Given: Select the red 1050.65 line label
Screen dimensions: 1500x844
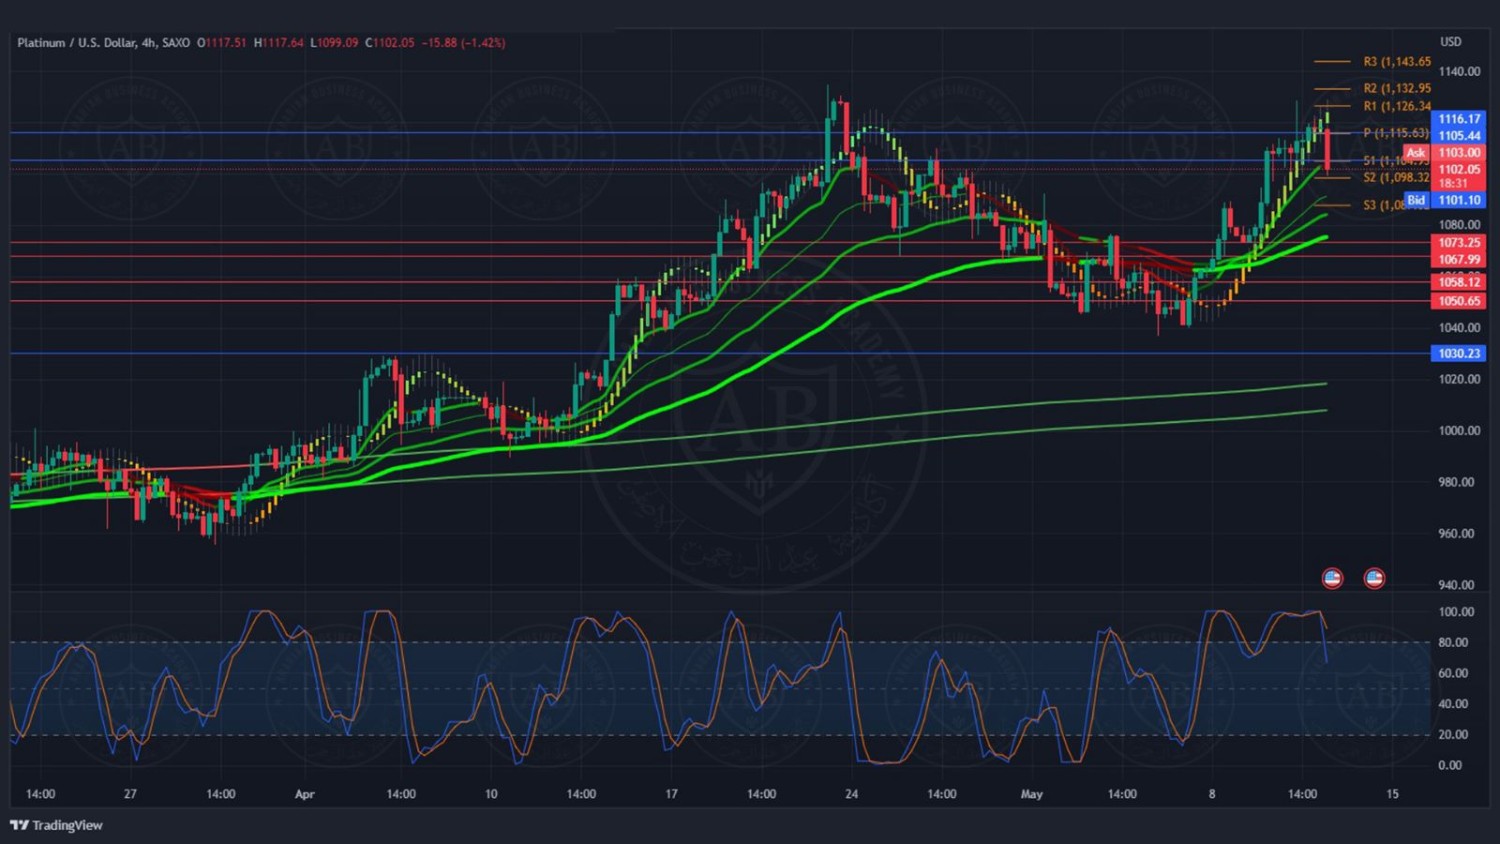Looking at the screenshot, I should [1459, 301].
